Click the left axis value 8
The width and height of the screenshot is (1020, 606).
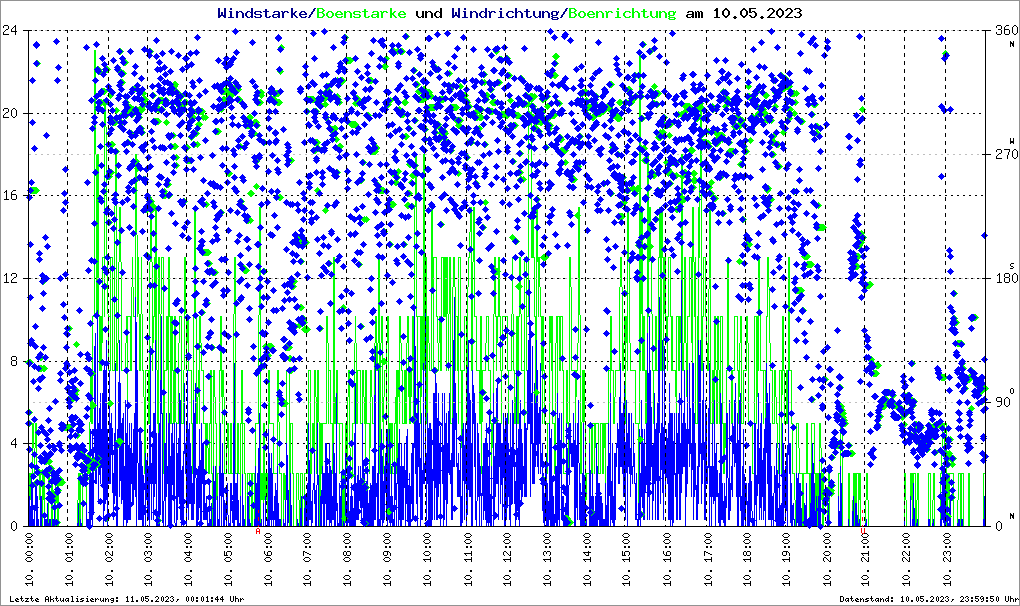[x=14, y=361]
